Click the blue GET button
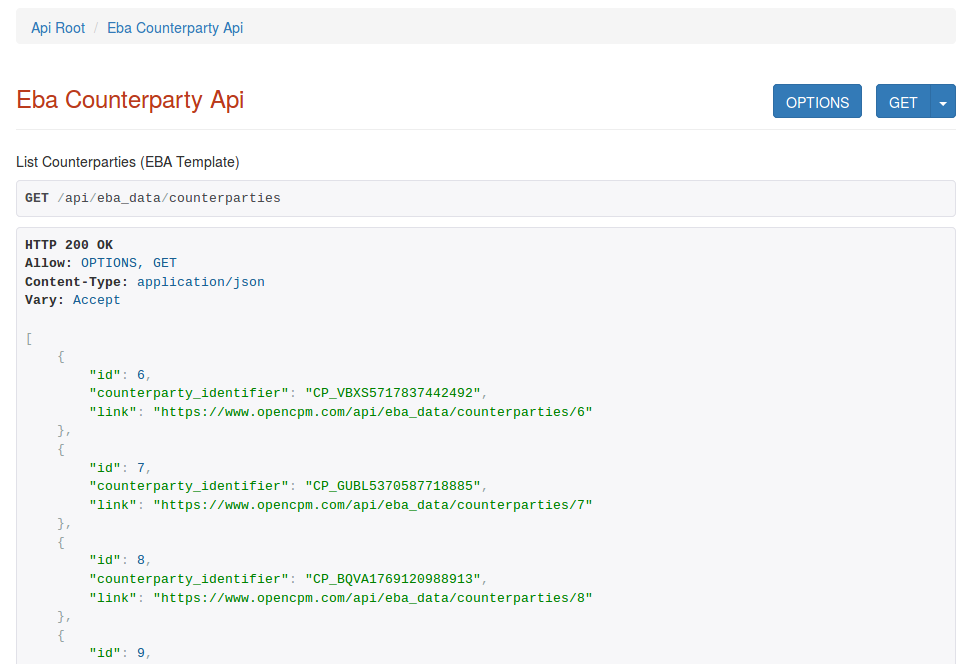 pyautogui.click(x=902, y=102)
